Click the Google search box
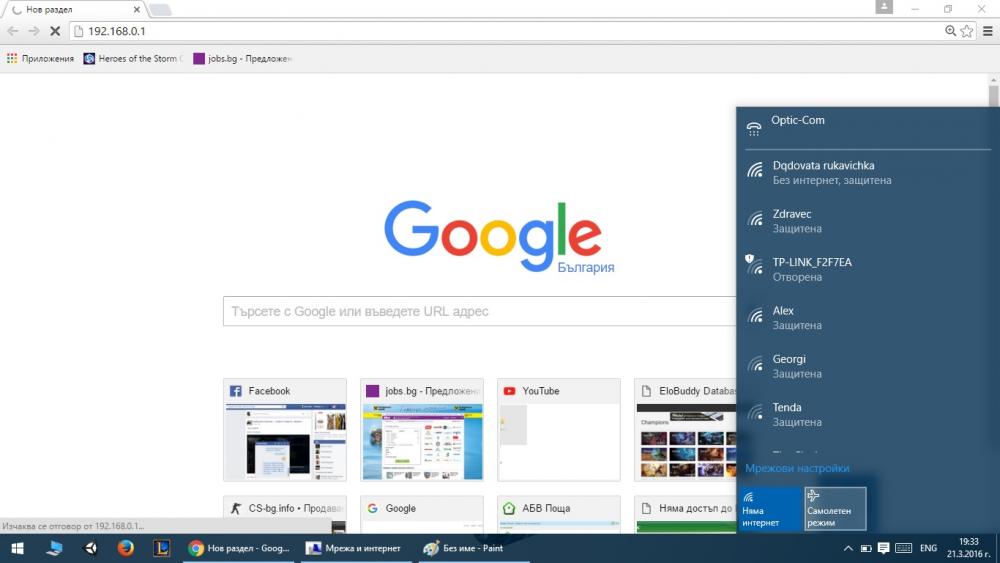 click(480, 311)
